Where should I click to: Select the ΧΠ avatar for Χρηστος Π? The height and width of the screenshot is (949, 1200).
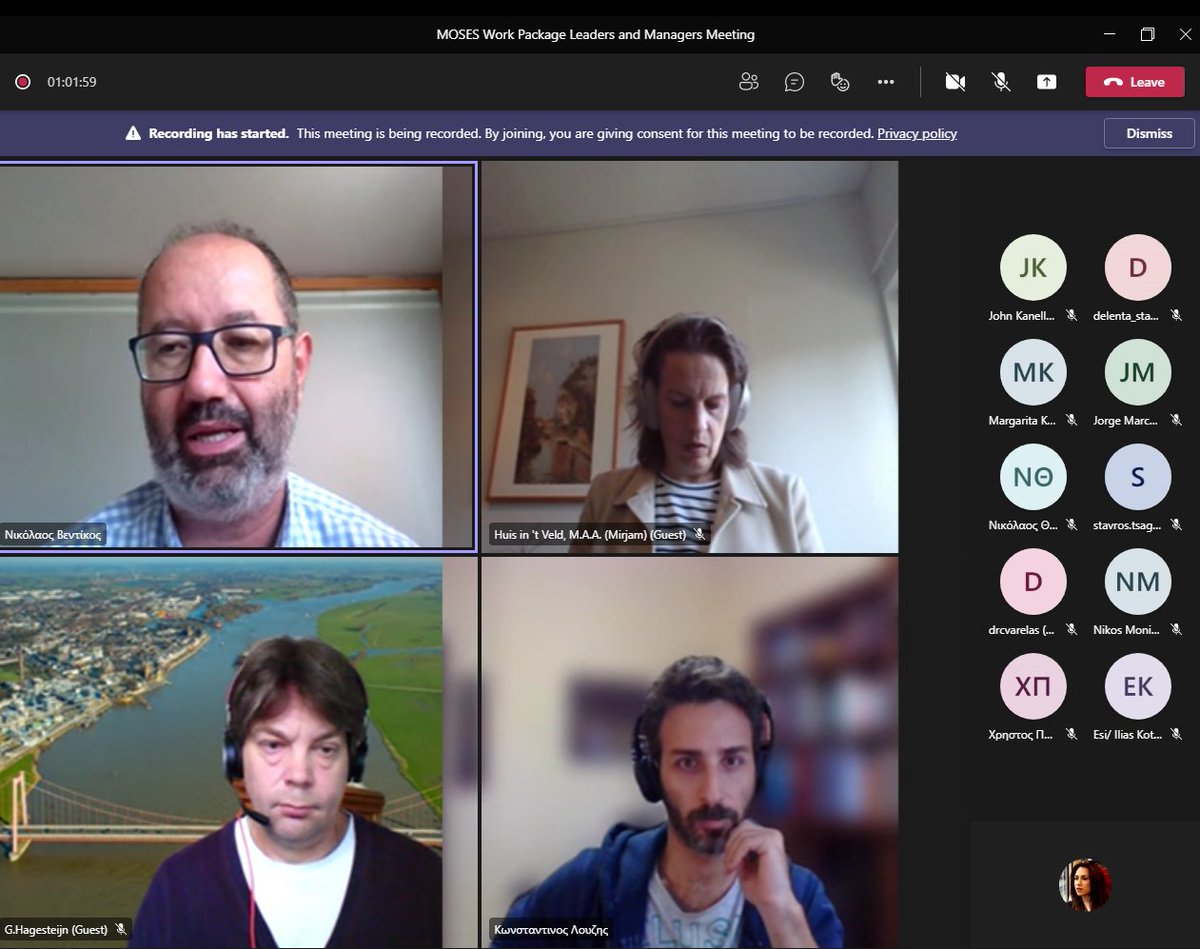tap(1033, 687)
